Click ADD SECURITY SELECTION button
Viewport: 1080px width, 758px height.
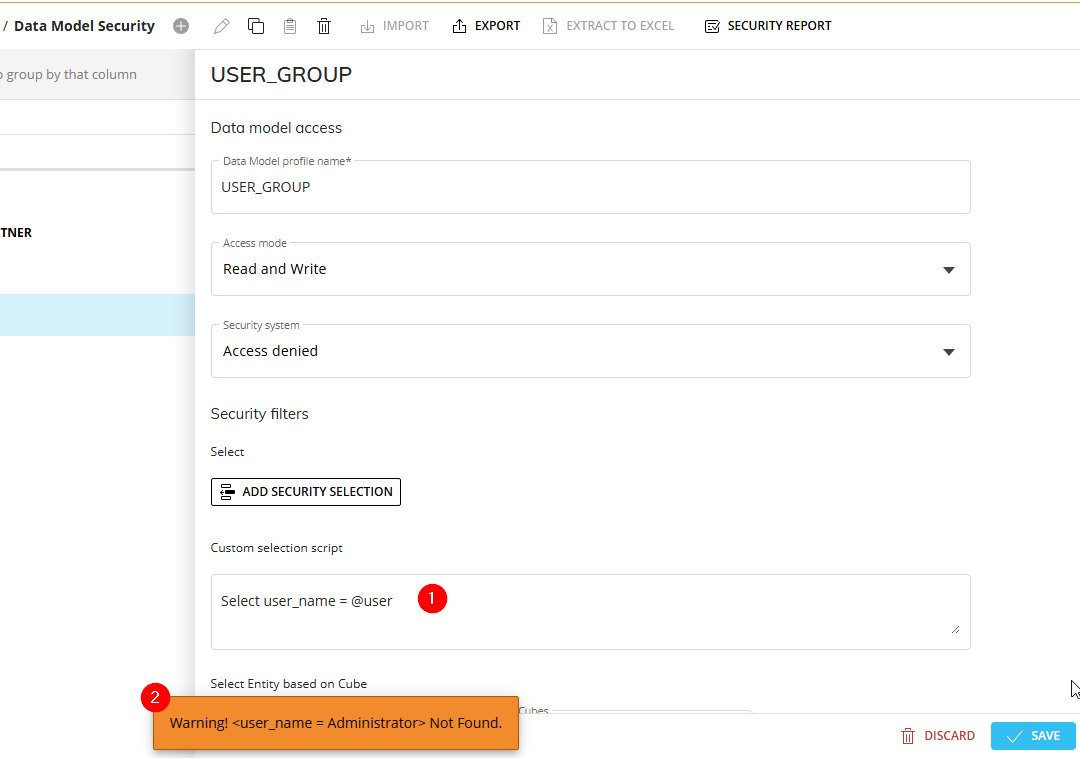click(306, 492)
